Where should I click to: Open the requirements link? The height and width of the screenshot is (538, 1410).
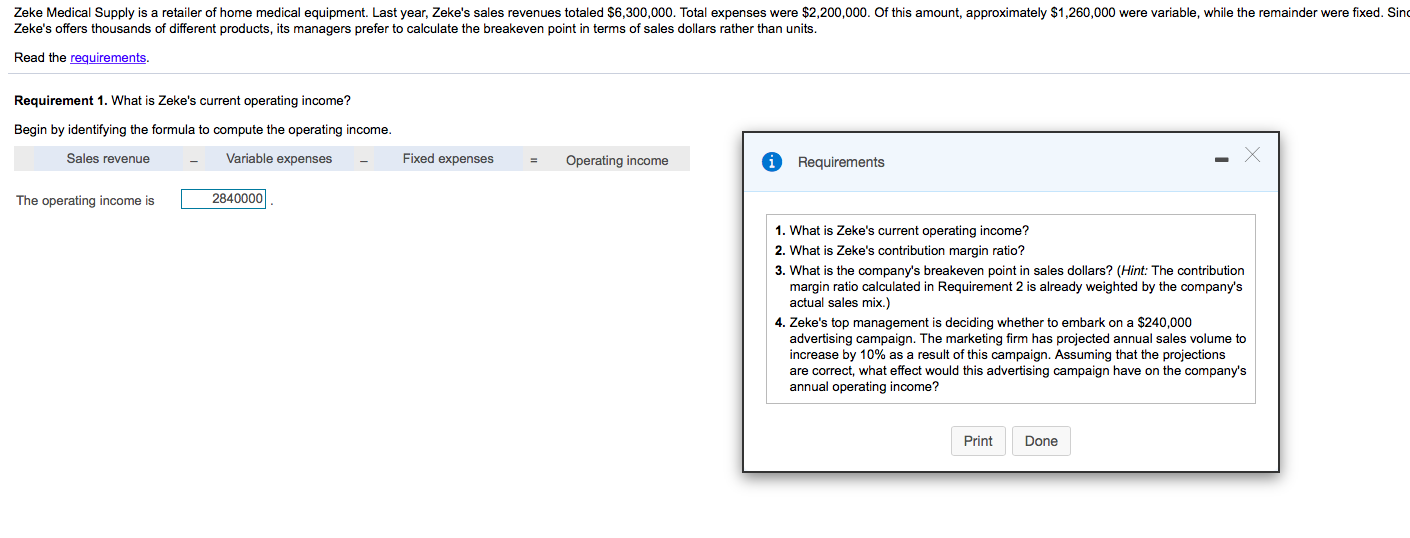coord(108,58)
